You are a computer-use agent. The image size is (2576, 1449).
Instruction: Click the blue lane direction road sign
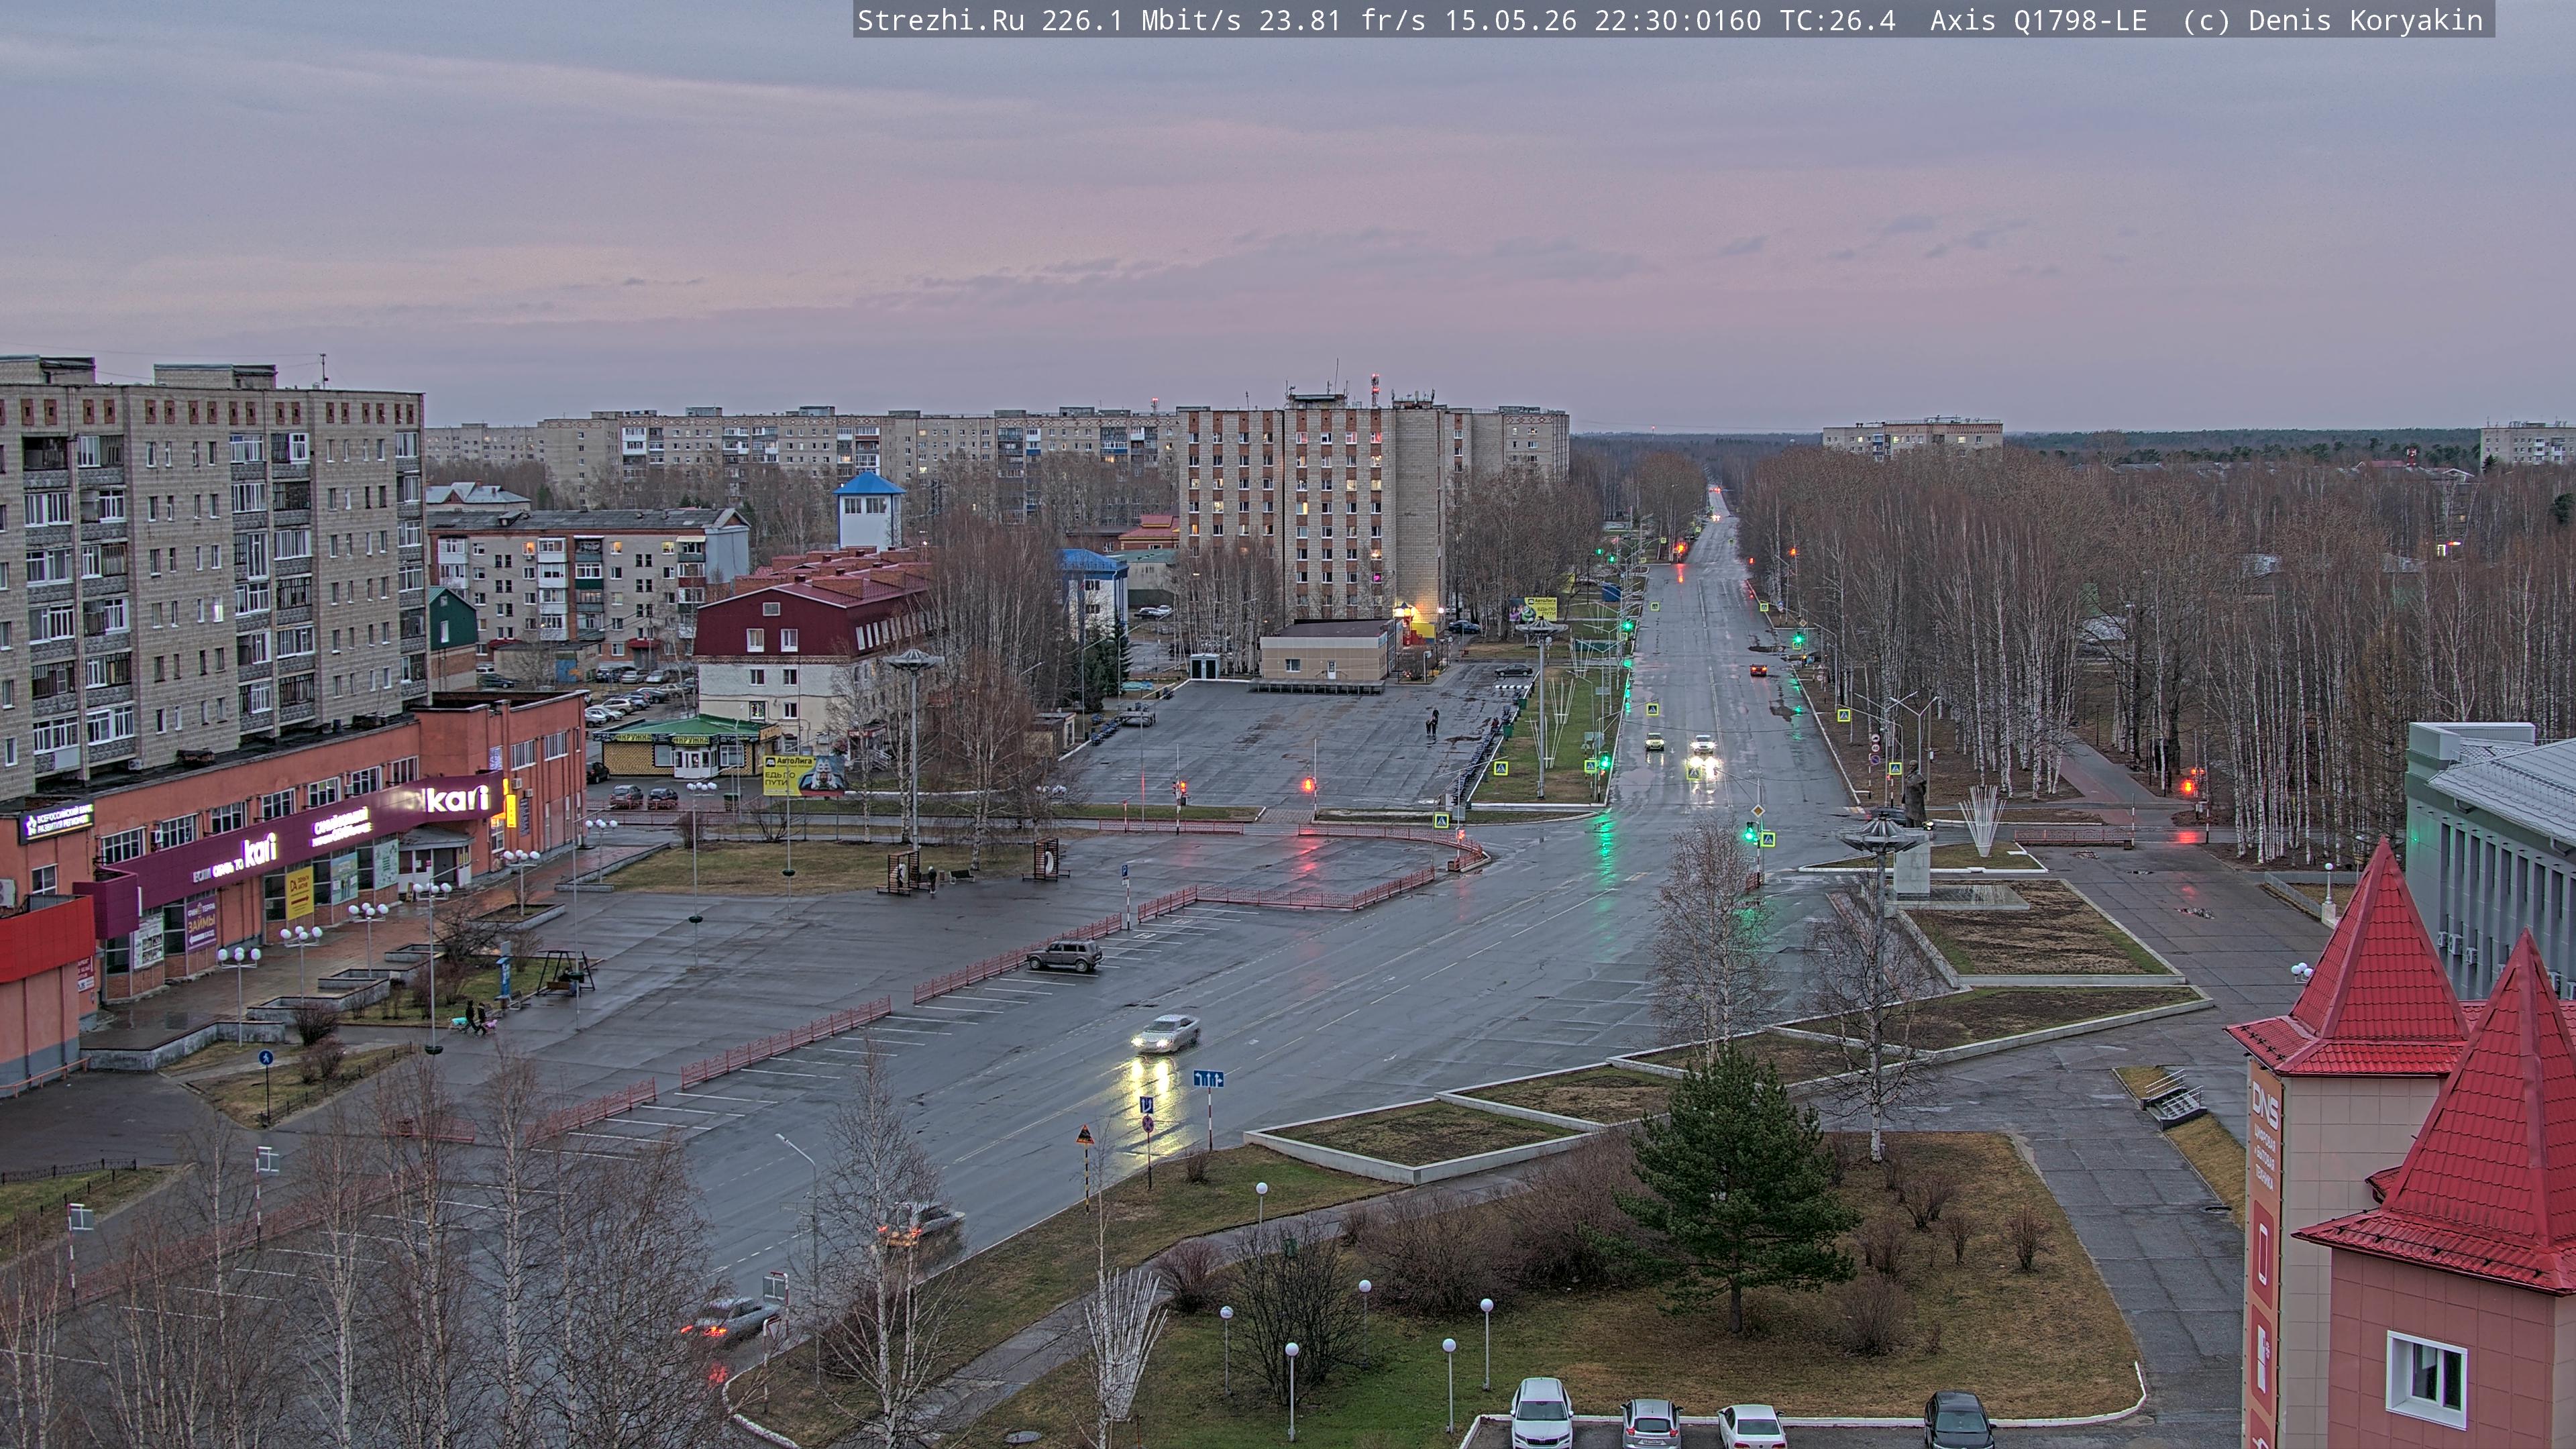(1208, 1079)
